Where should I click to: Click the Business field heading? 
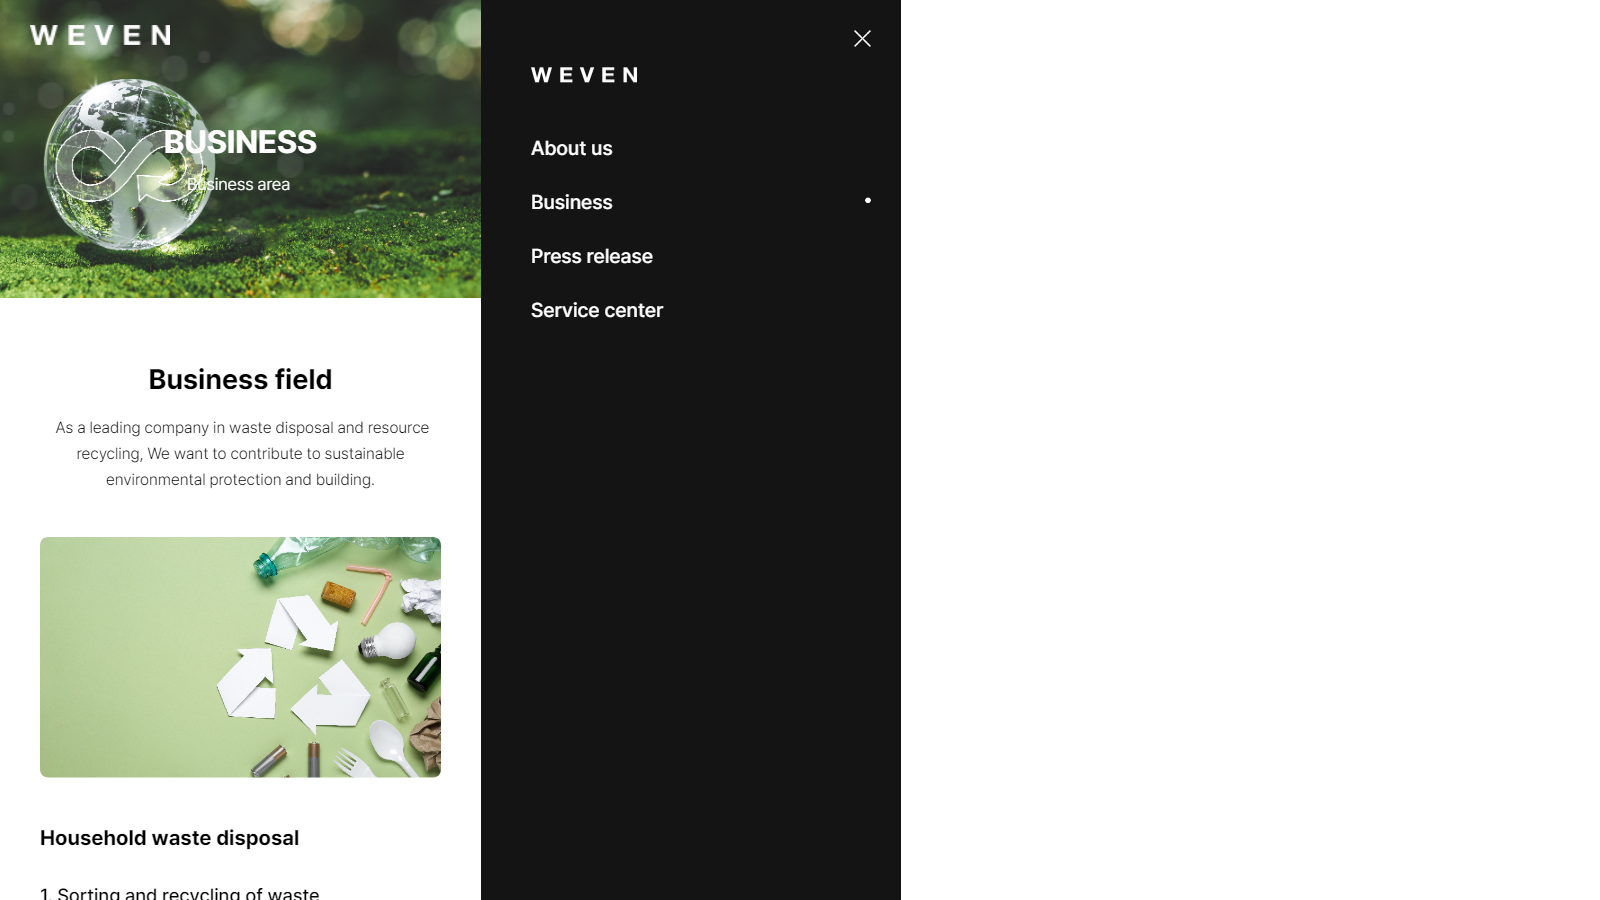click(x=240, y=379)
